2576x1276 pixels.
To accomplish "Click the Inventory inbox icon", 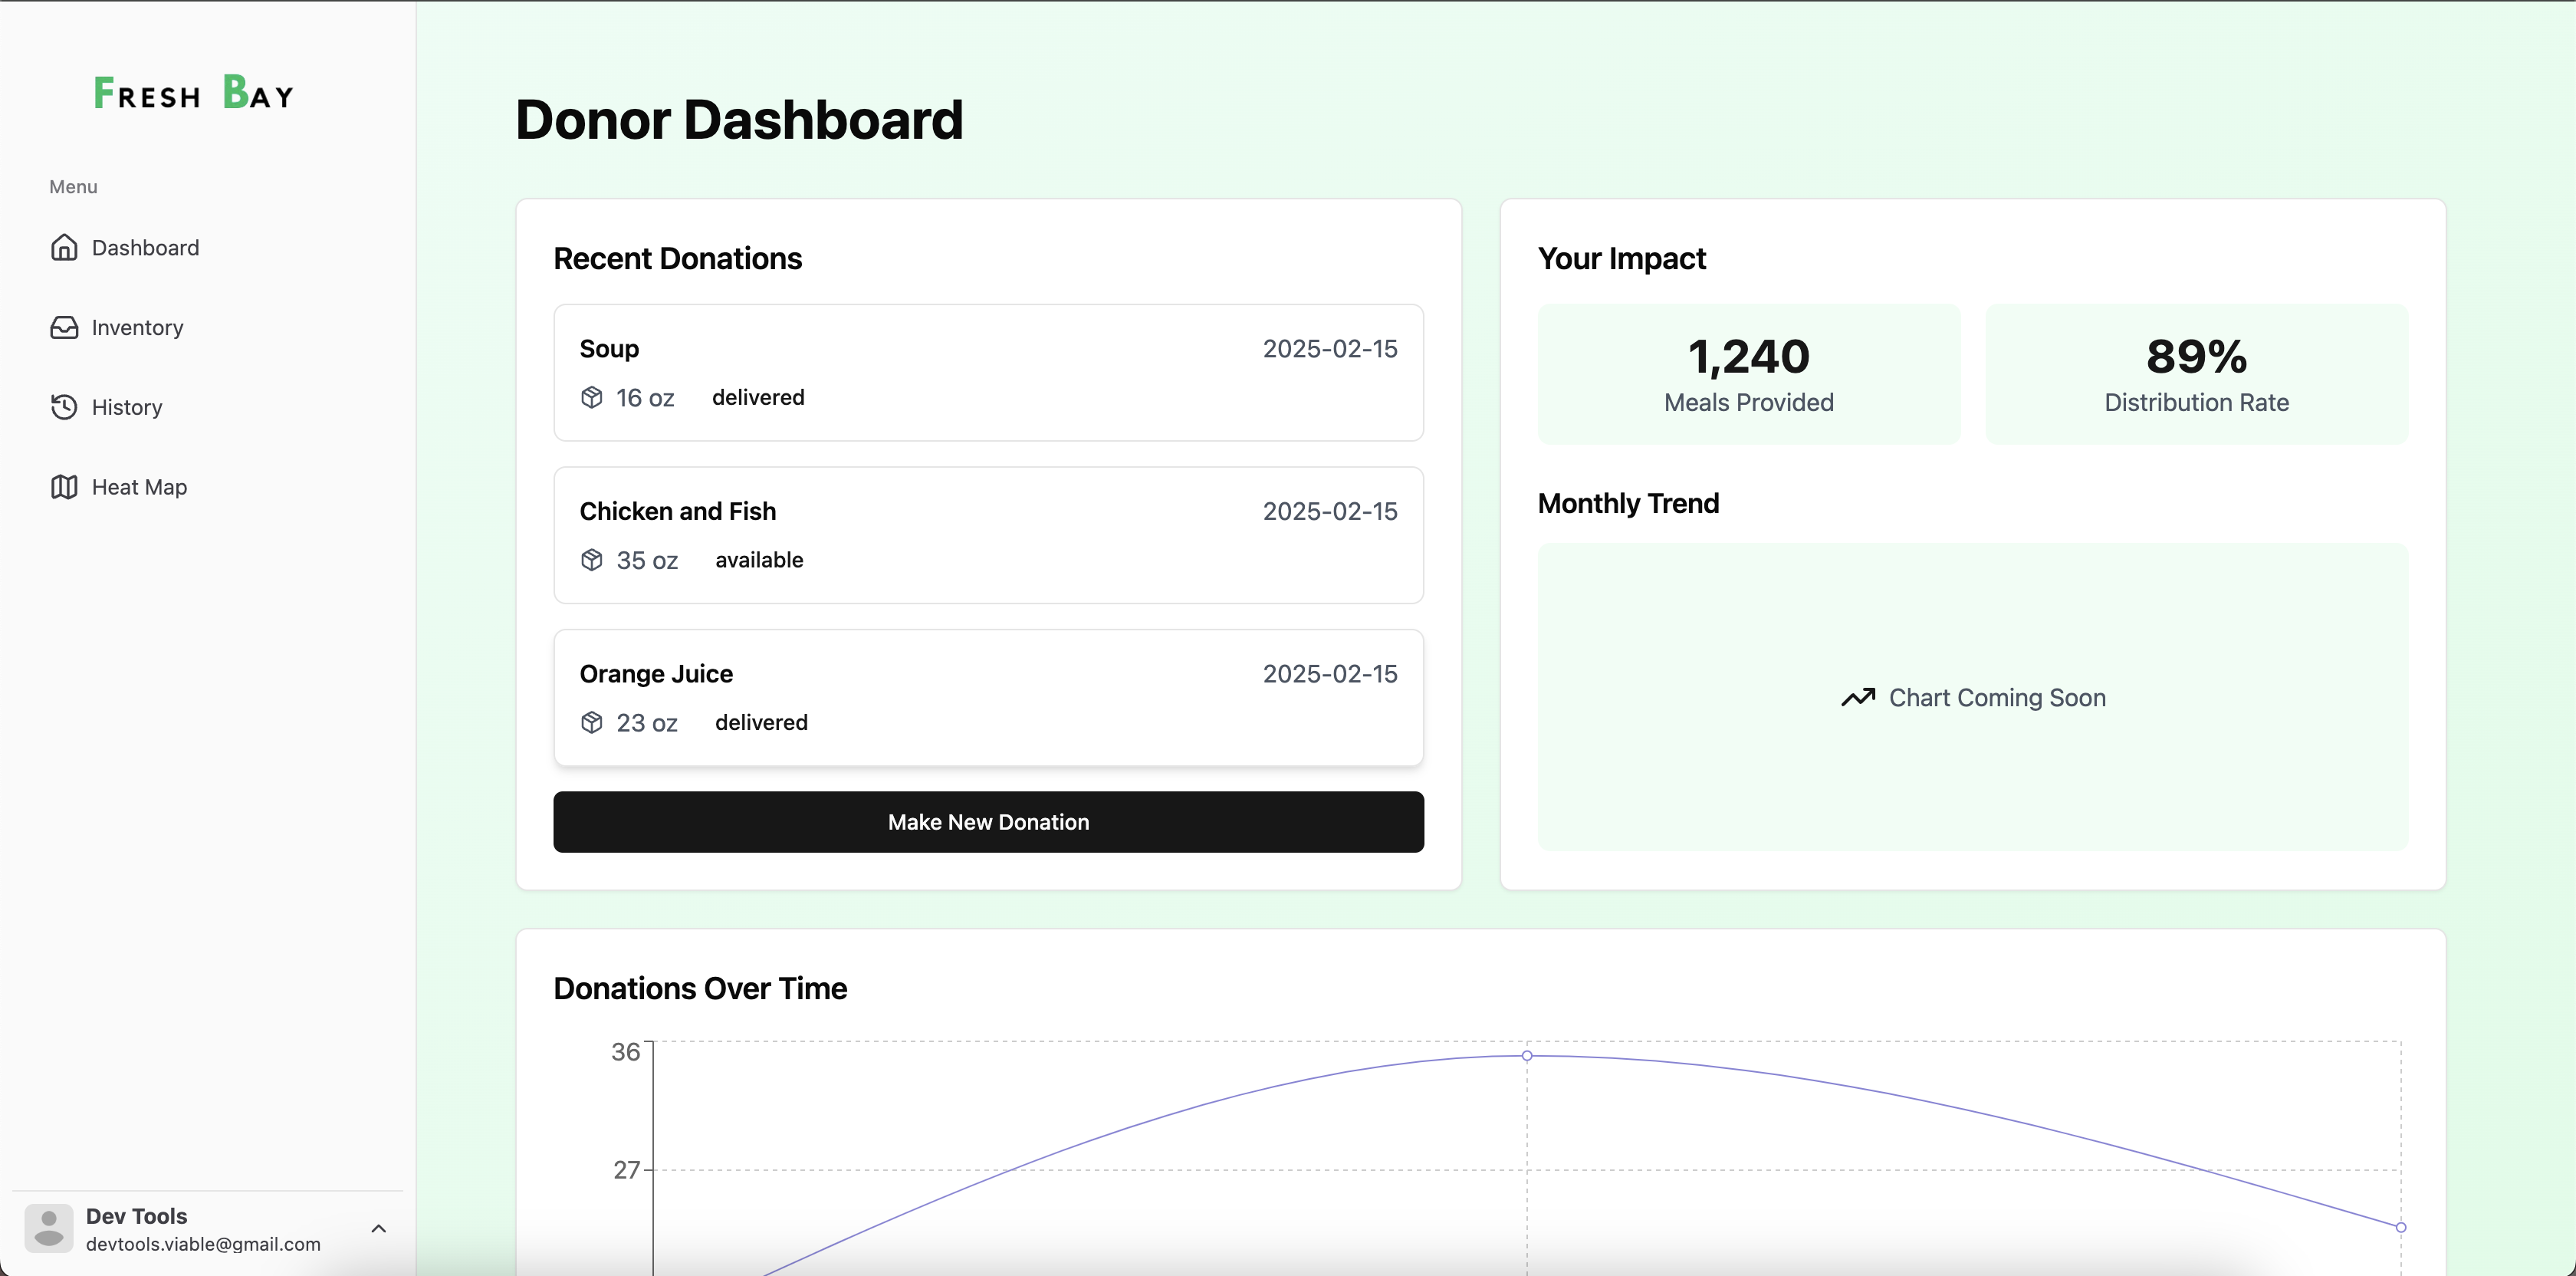I will [x=64, y=327].
